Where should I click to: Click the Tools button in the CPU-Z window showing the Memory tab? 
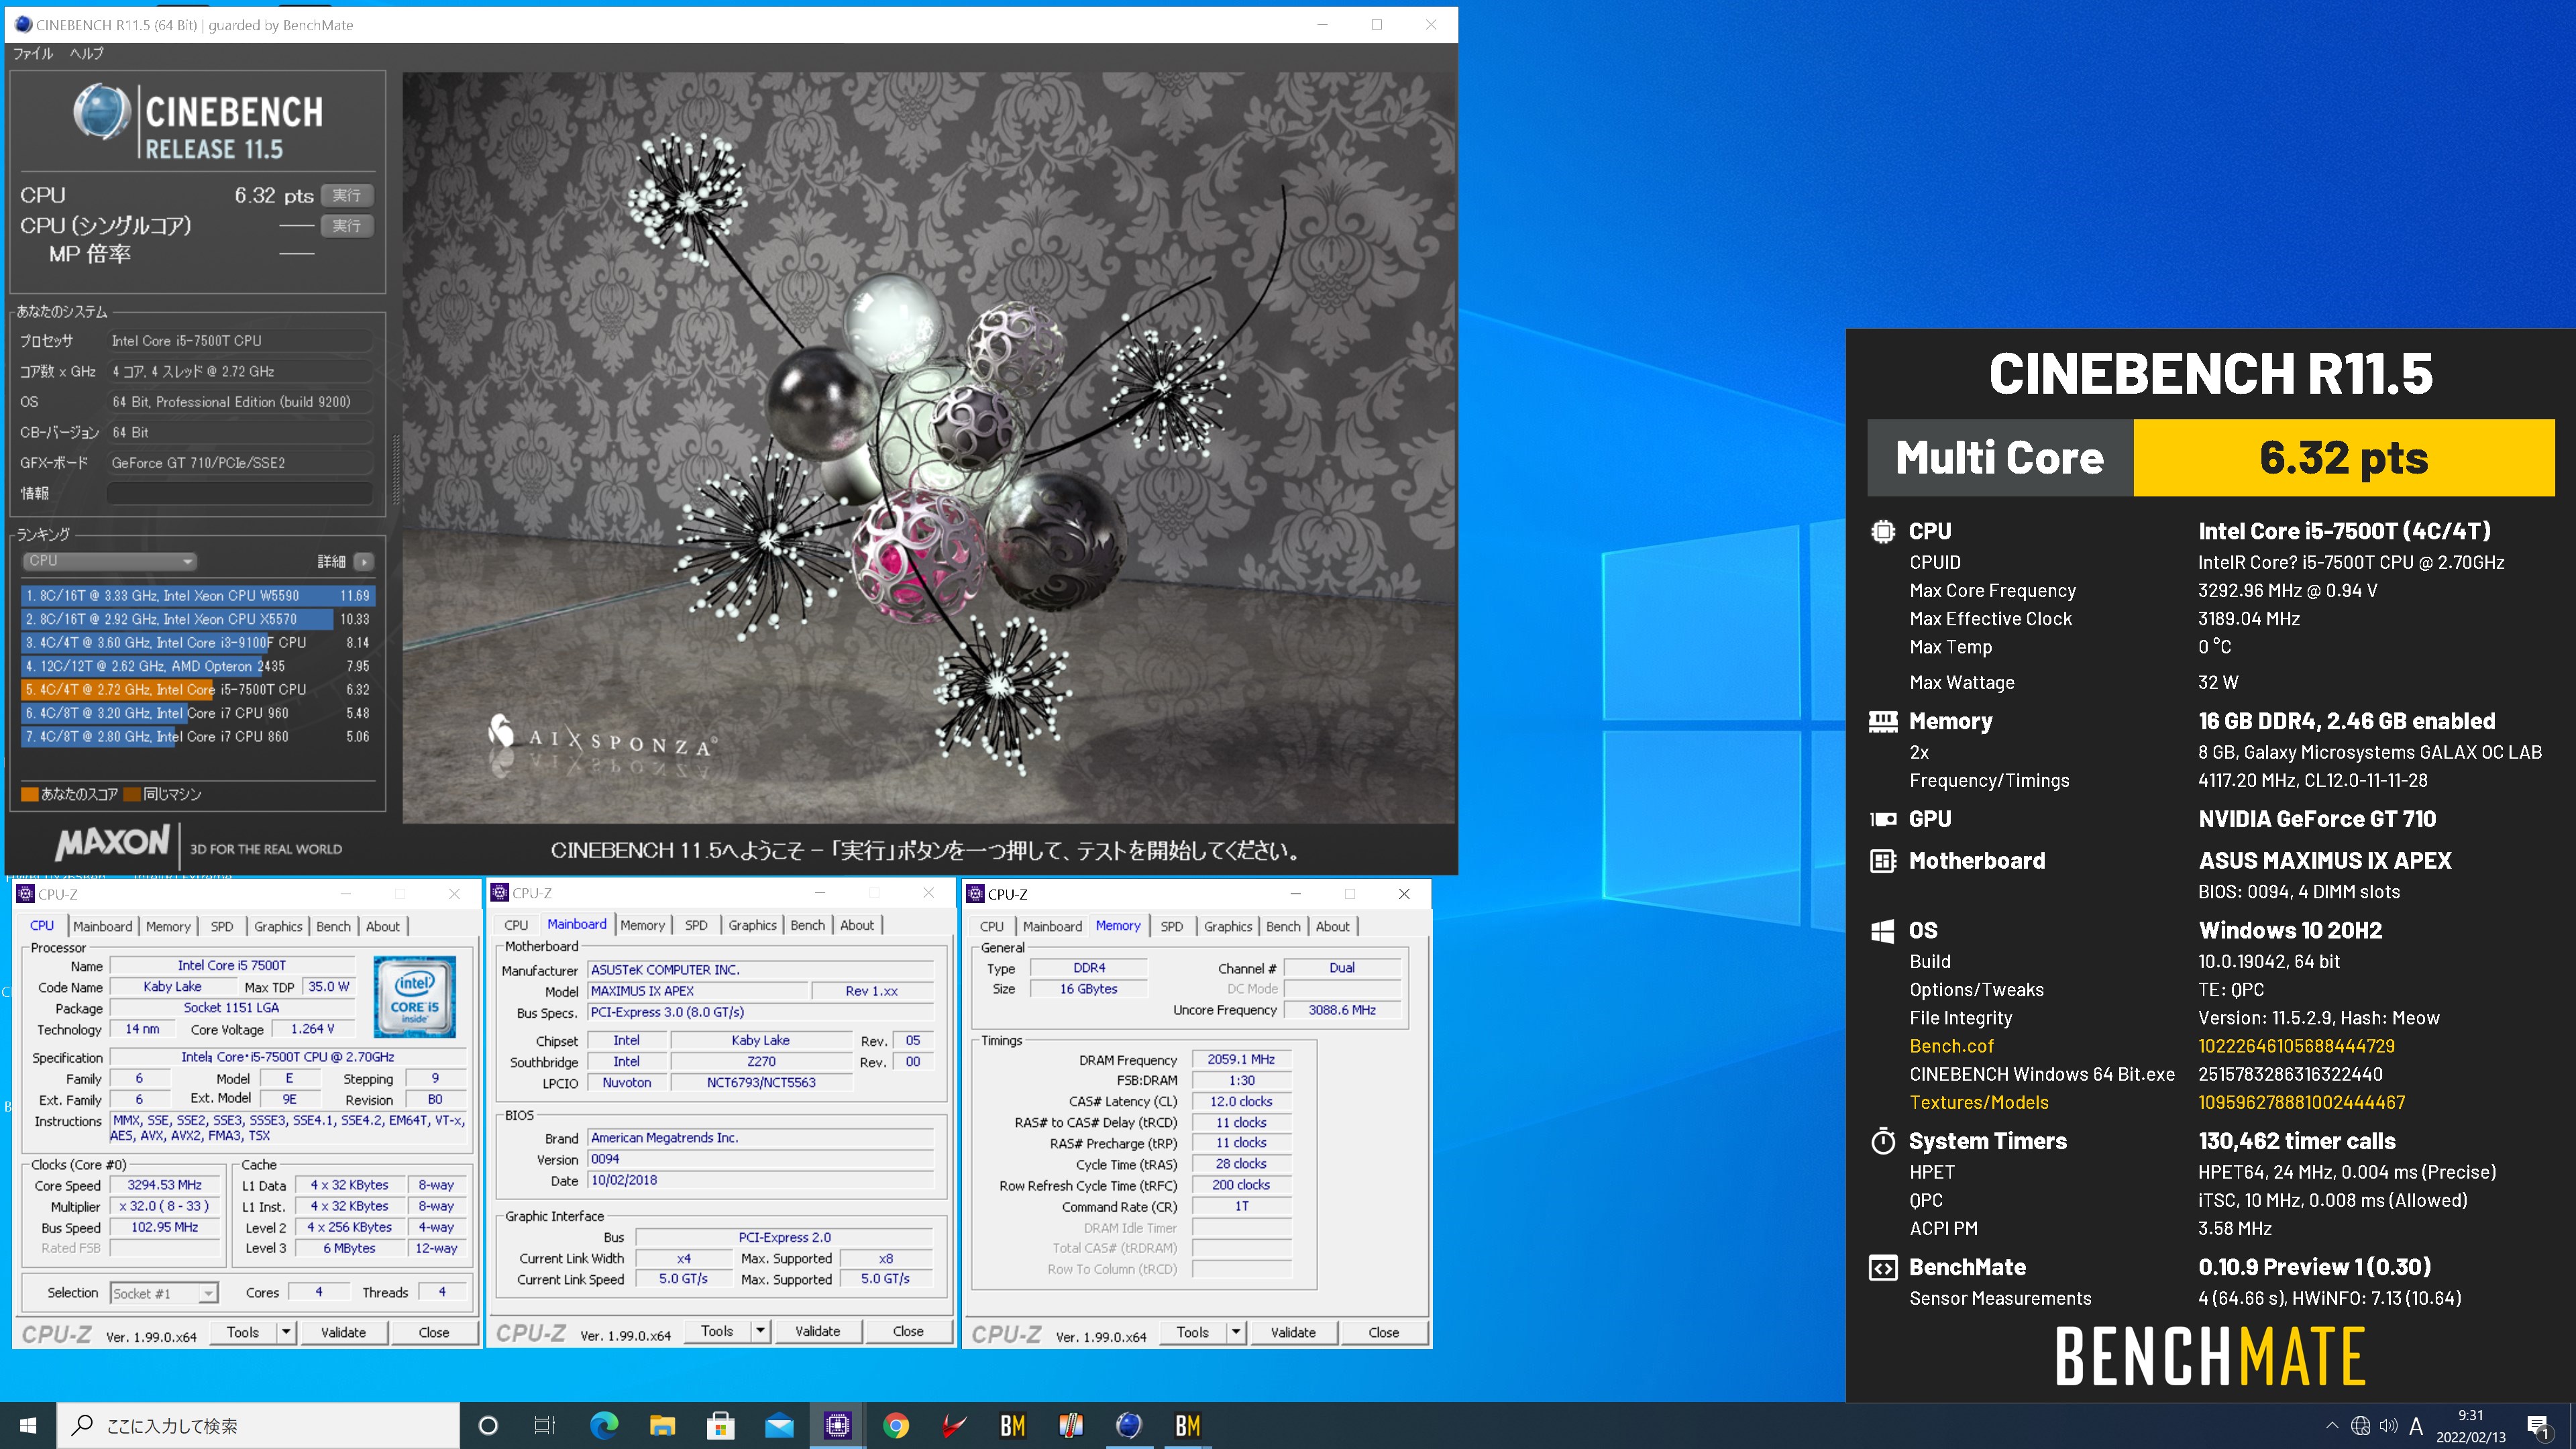point(1192,1332)
